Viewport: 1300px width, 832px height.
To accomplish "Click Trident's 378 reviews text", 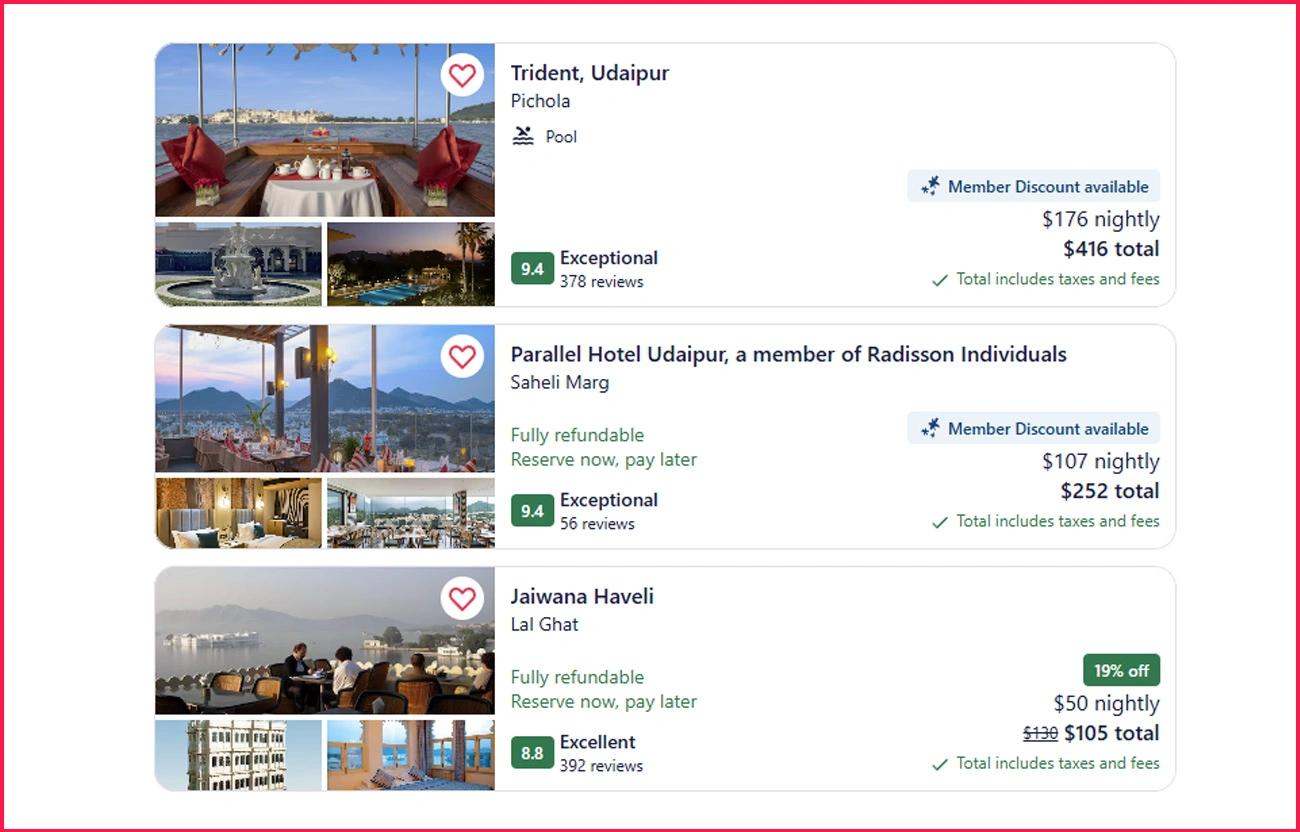I will (601, 282).
